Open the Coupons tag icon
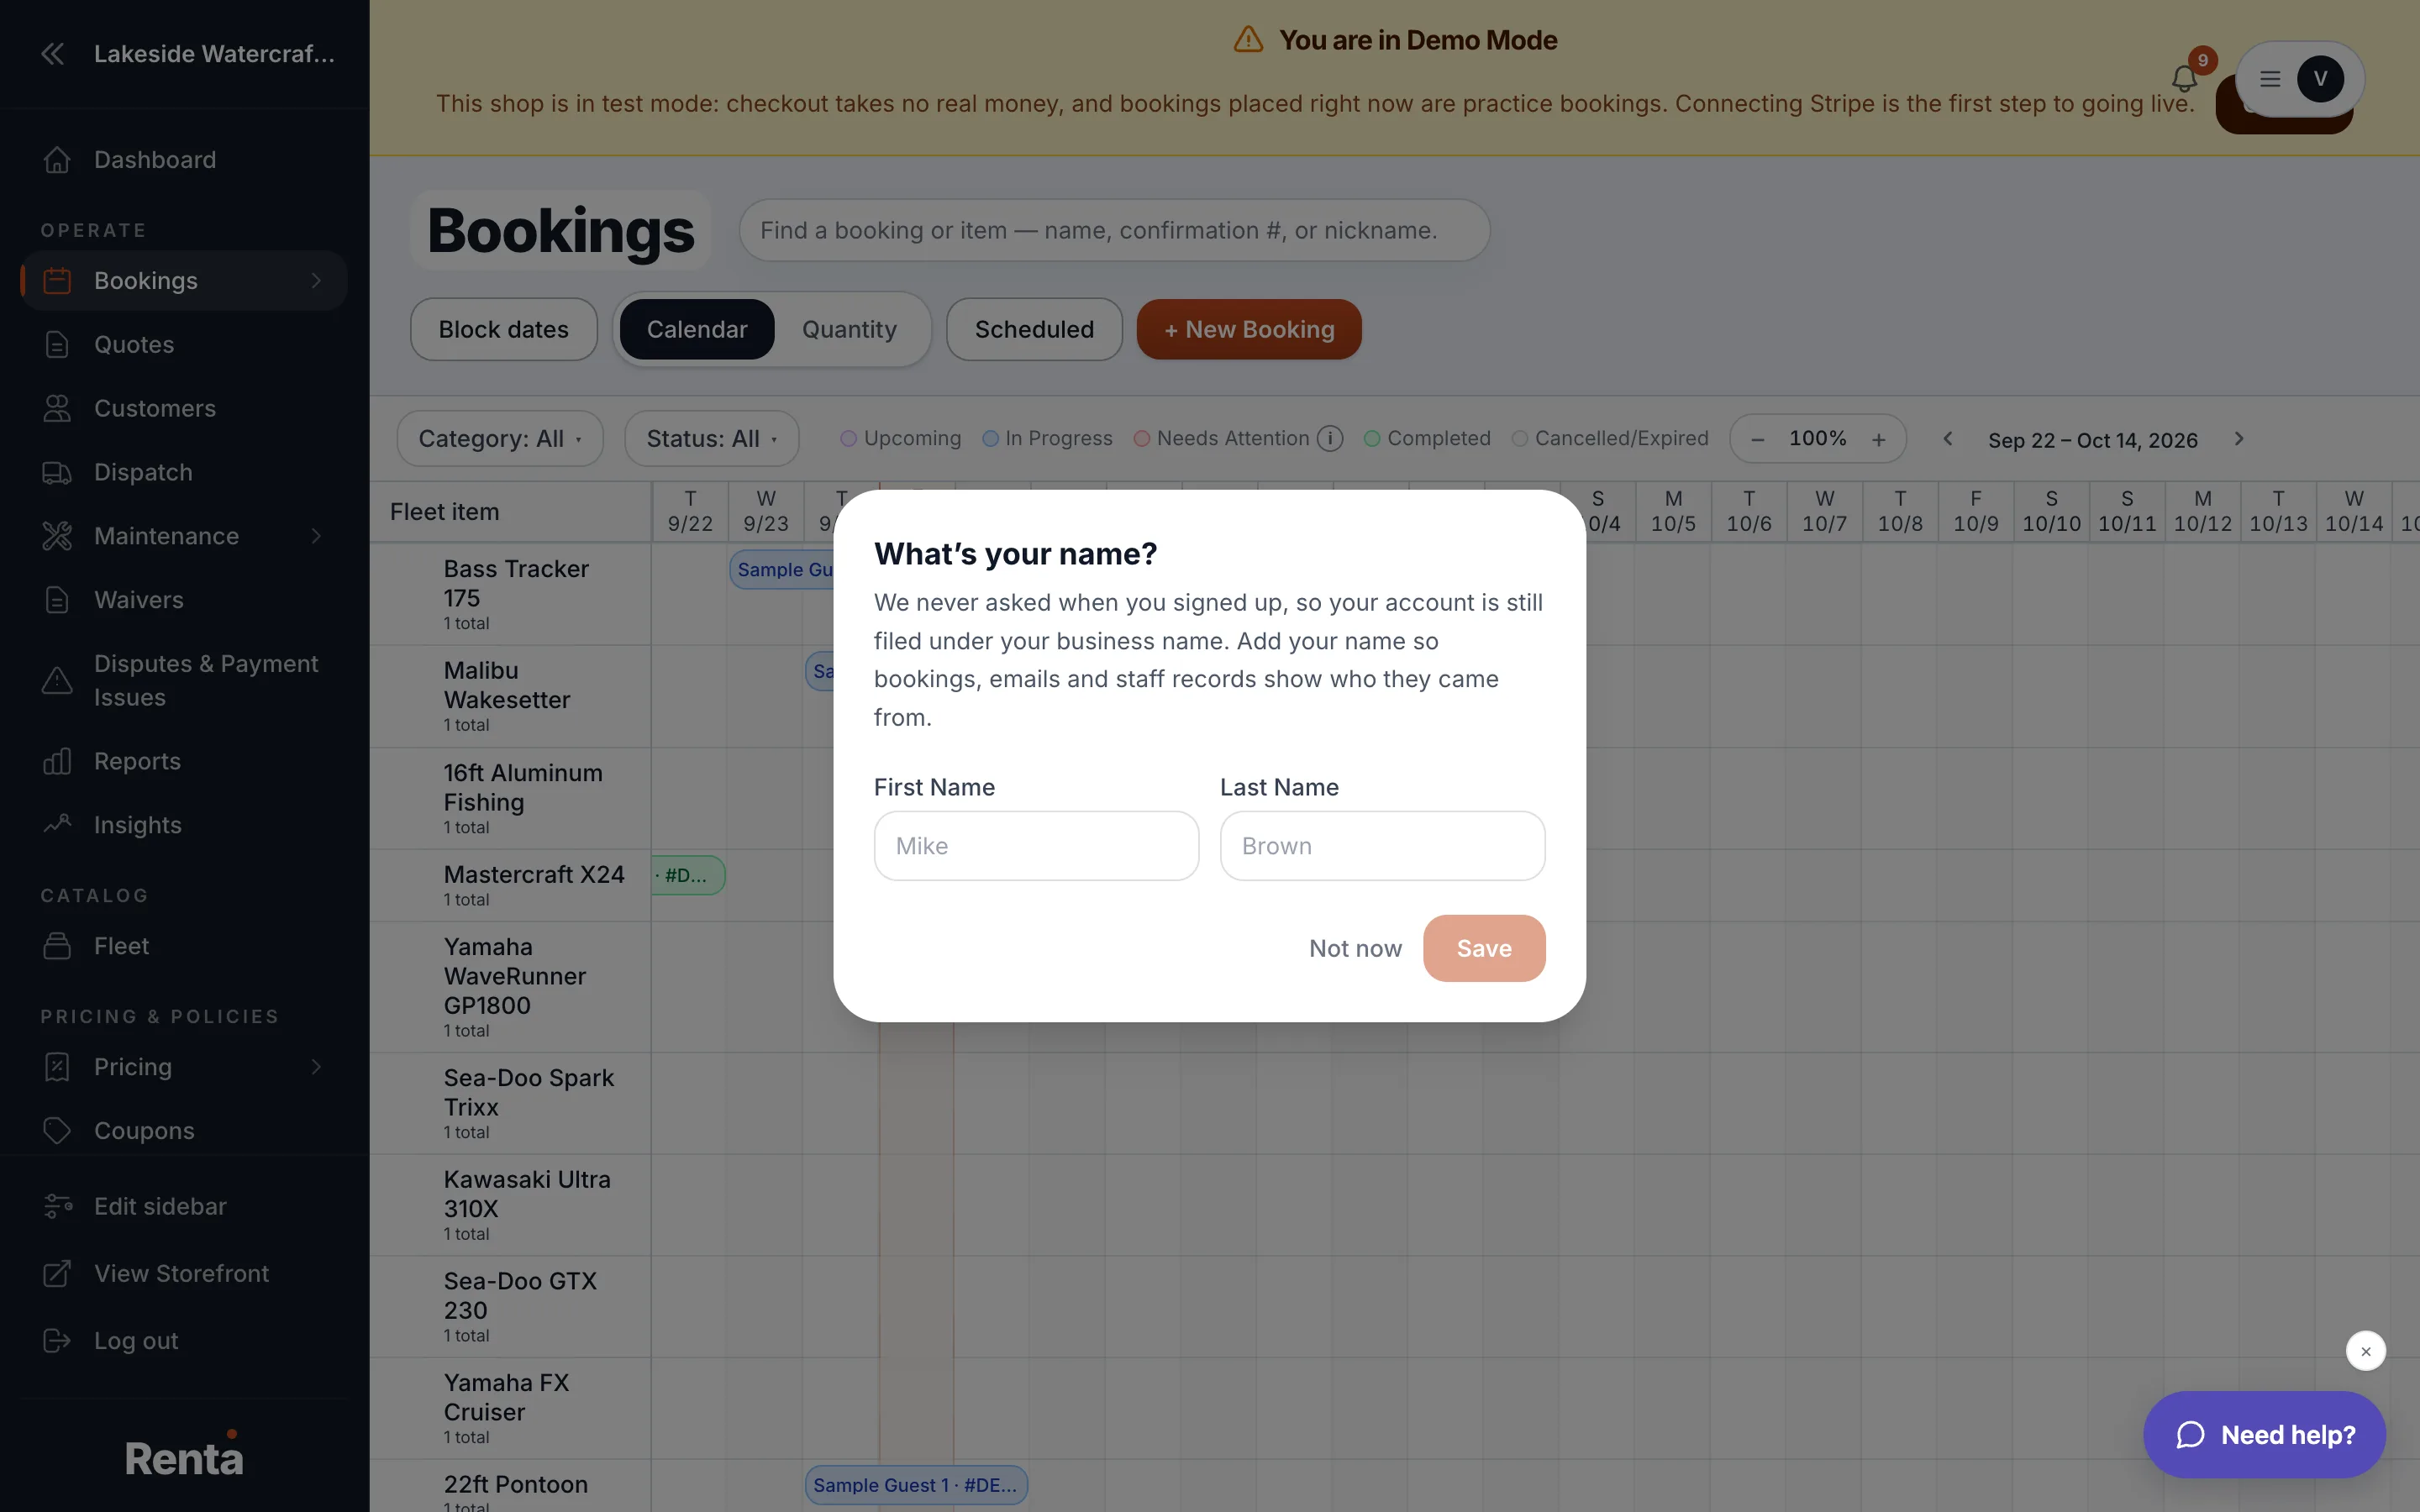Screen dimensions: 2420x1512 point(57,1130)
